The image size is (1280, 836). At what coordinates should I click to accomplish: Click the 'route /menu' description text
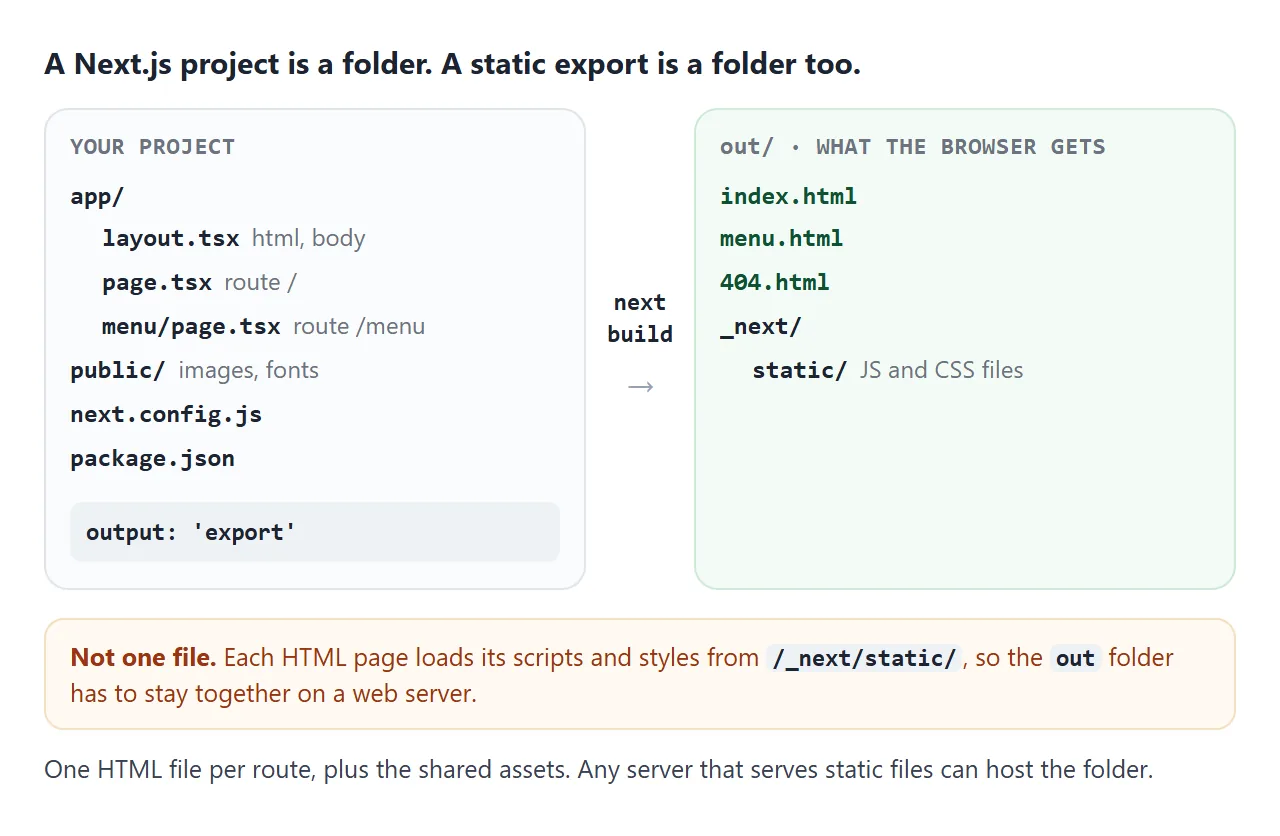359,326
